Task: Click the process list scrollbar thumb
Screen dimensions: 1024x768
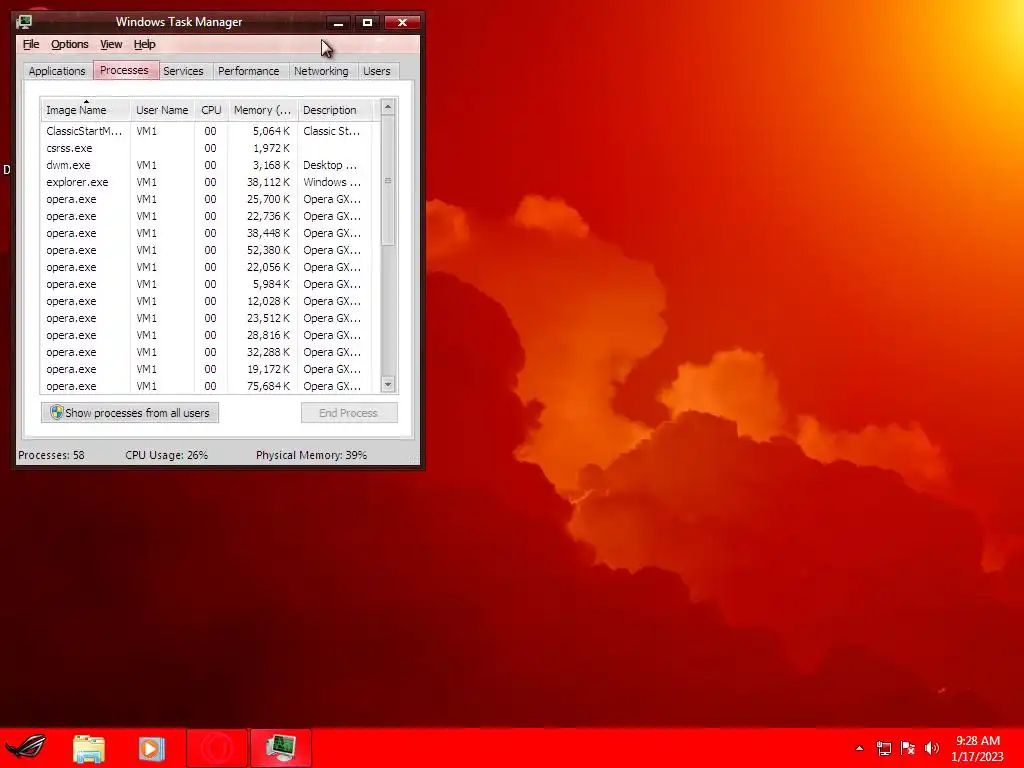Action: click(388, 181)
